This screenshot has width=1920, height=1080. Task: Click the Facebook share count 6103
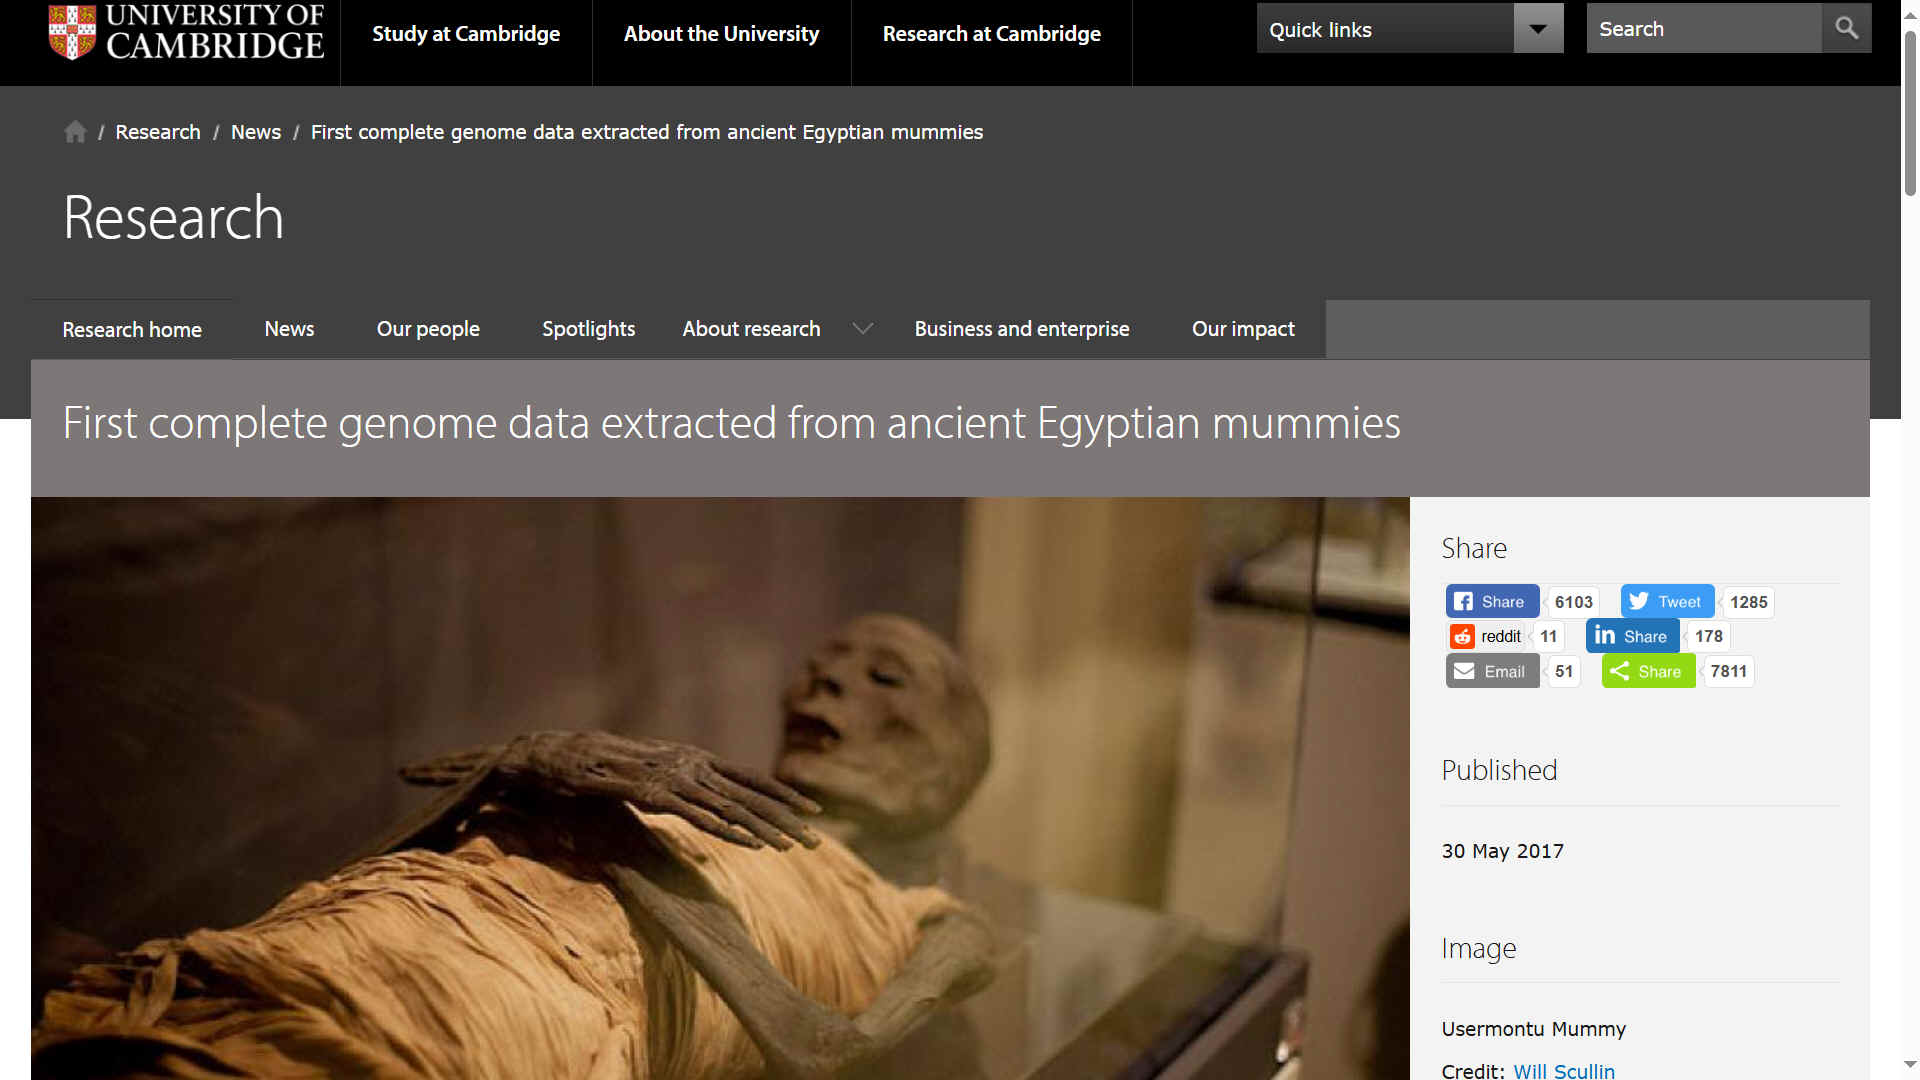point(1573,602)
